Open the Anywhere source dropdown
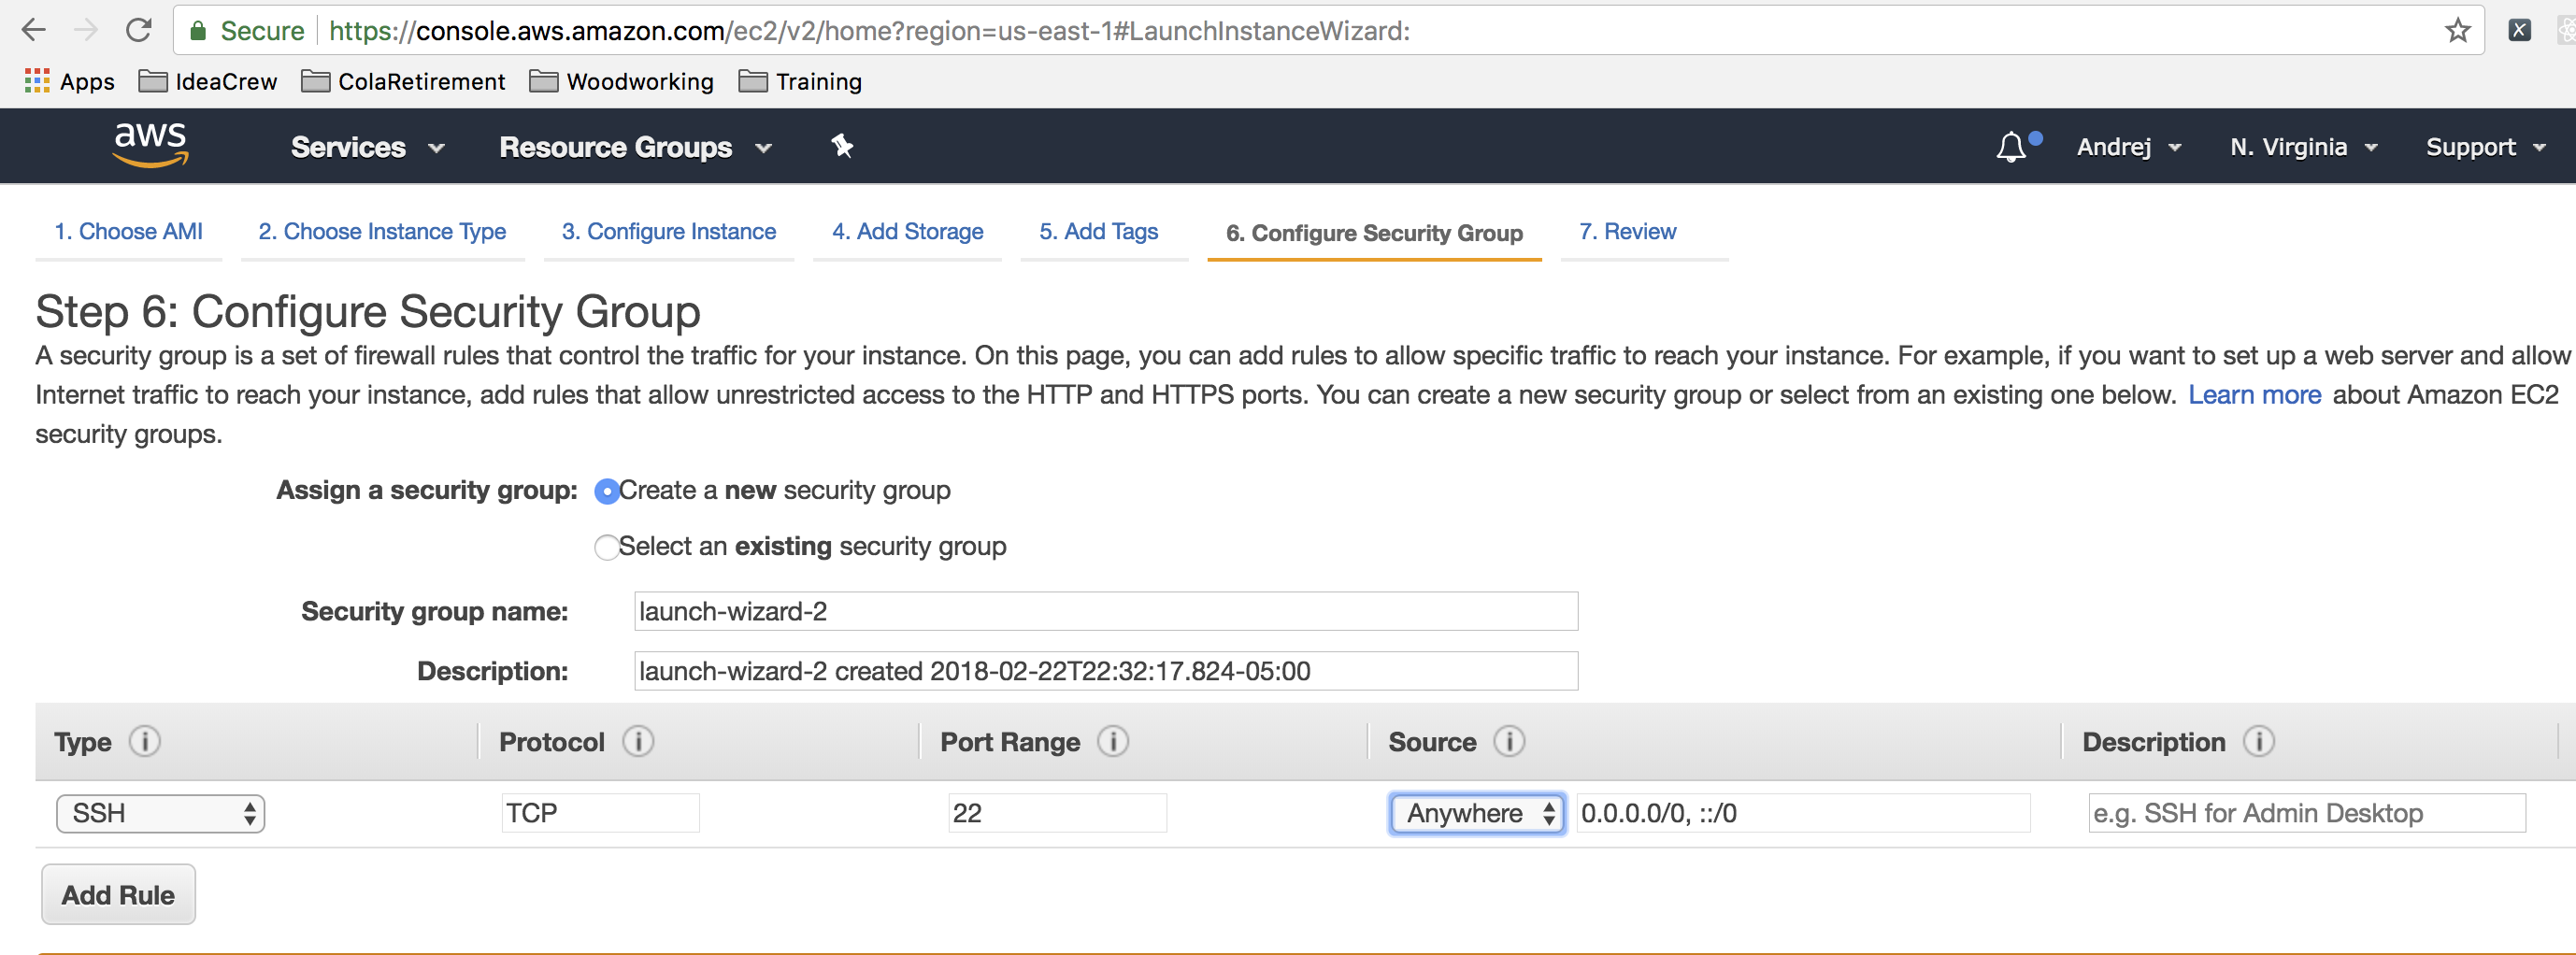Viewport: 2576px width, 955px height. [1477, 814]
